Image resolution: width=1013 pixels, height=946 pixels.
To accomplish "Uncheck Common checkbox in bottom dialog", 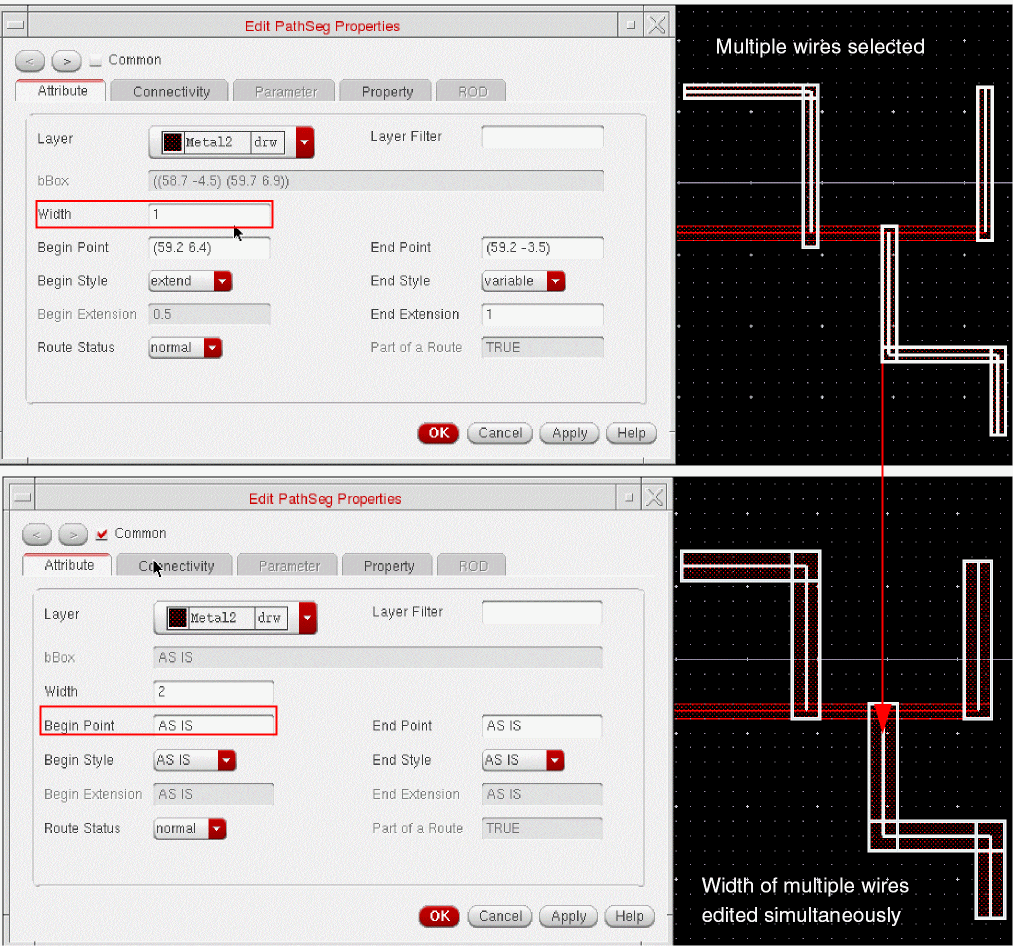I will click(x=101, y=534).
